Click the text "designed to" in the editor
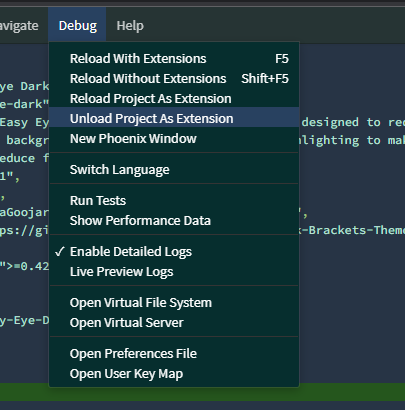Image resolution: width=405 pixels, height=410 pixels. pyautogui.click(x=341, y=122)
